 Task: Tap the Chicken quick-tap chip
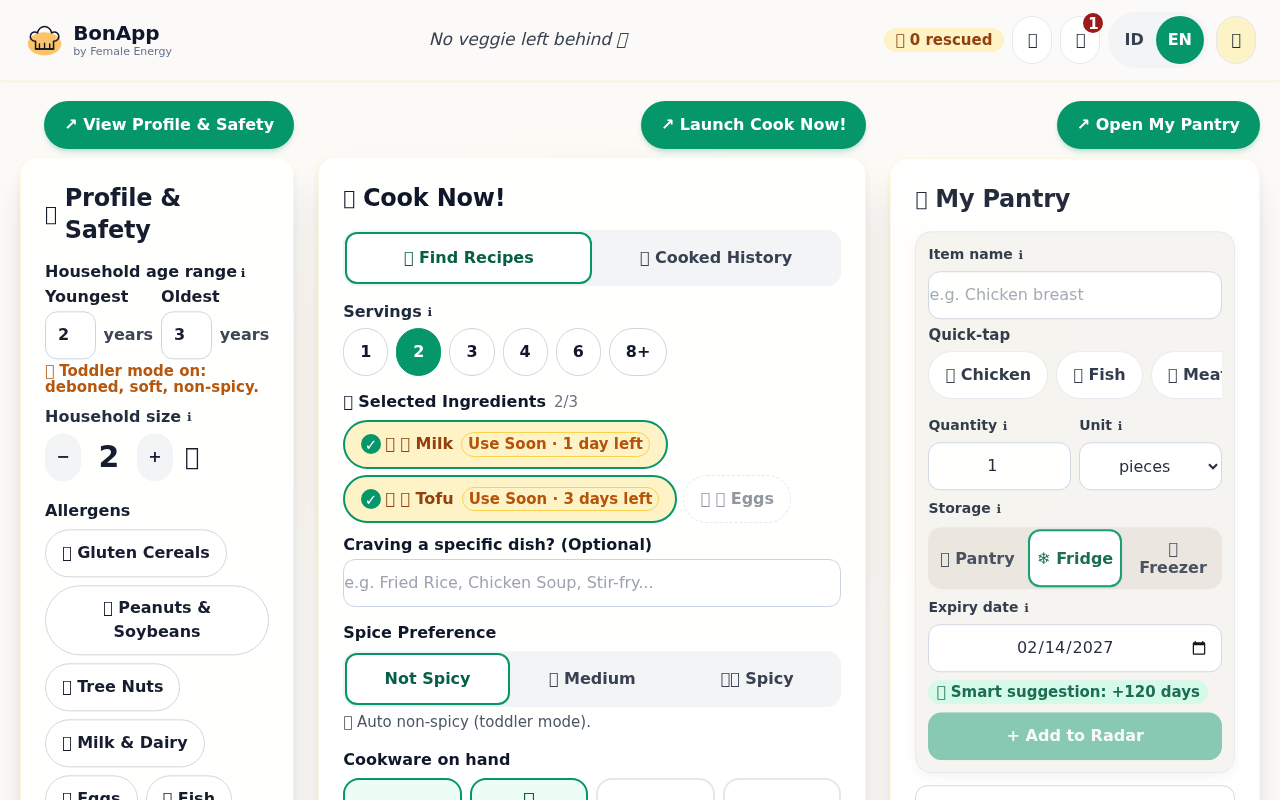tap(988, 375)
